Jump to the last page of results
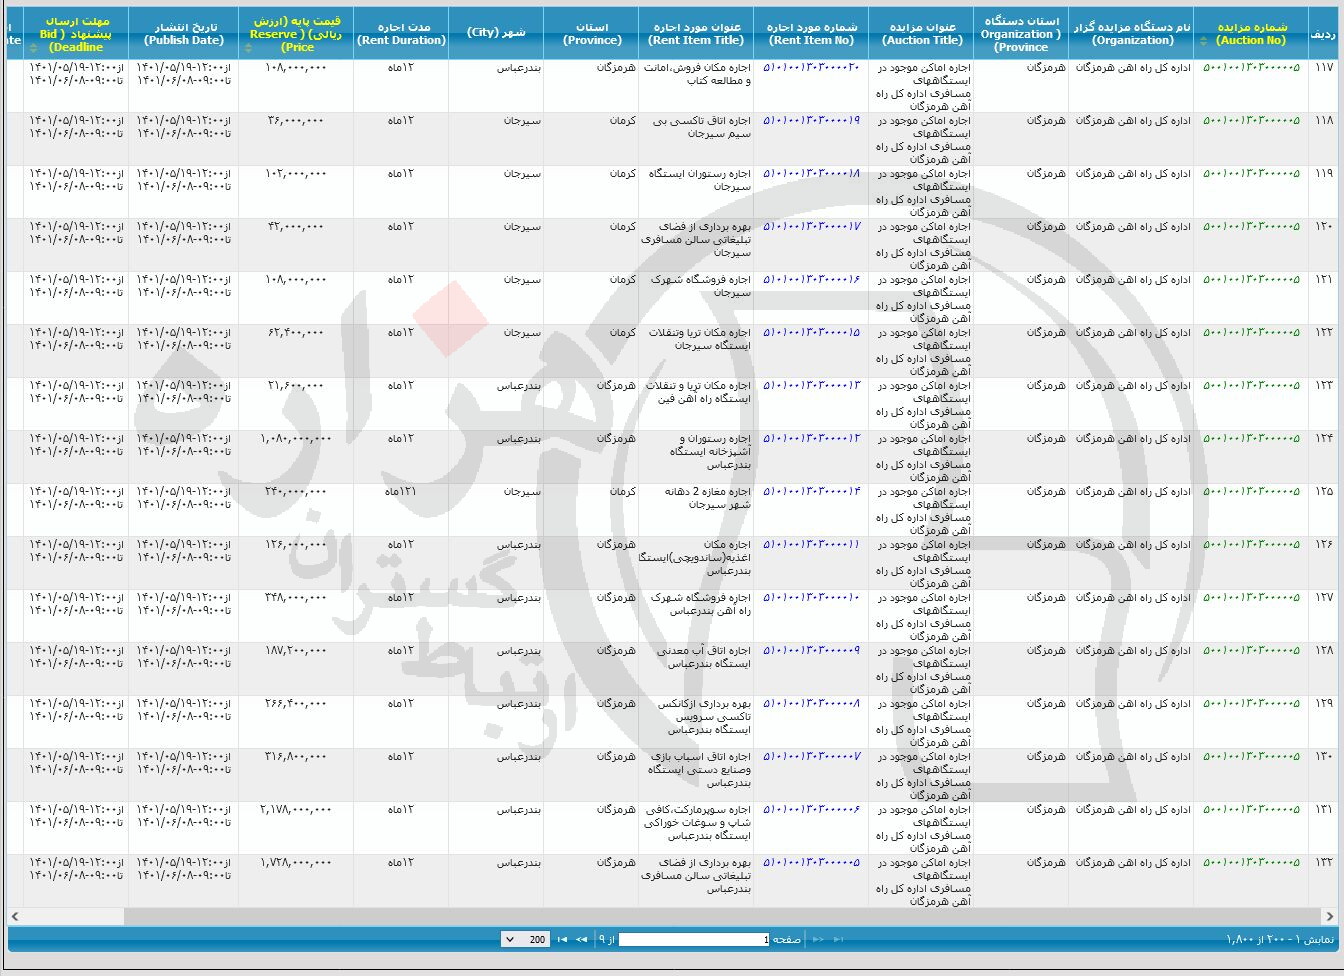 click(x=561, y=939)
